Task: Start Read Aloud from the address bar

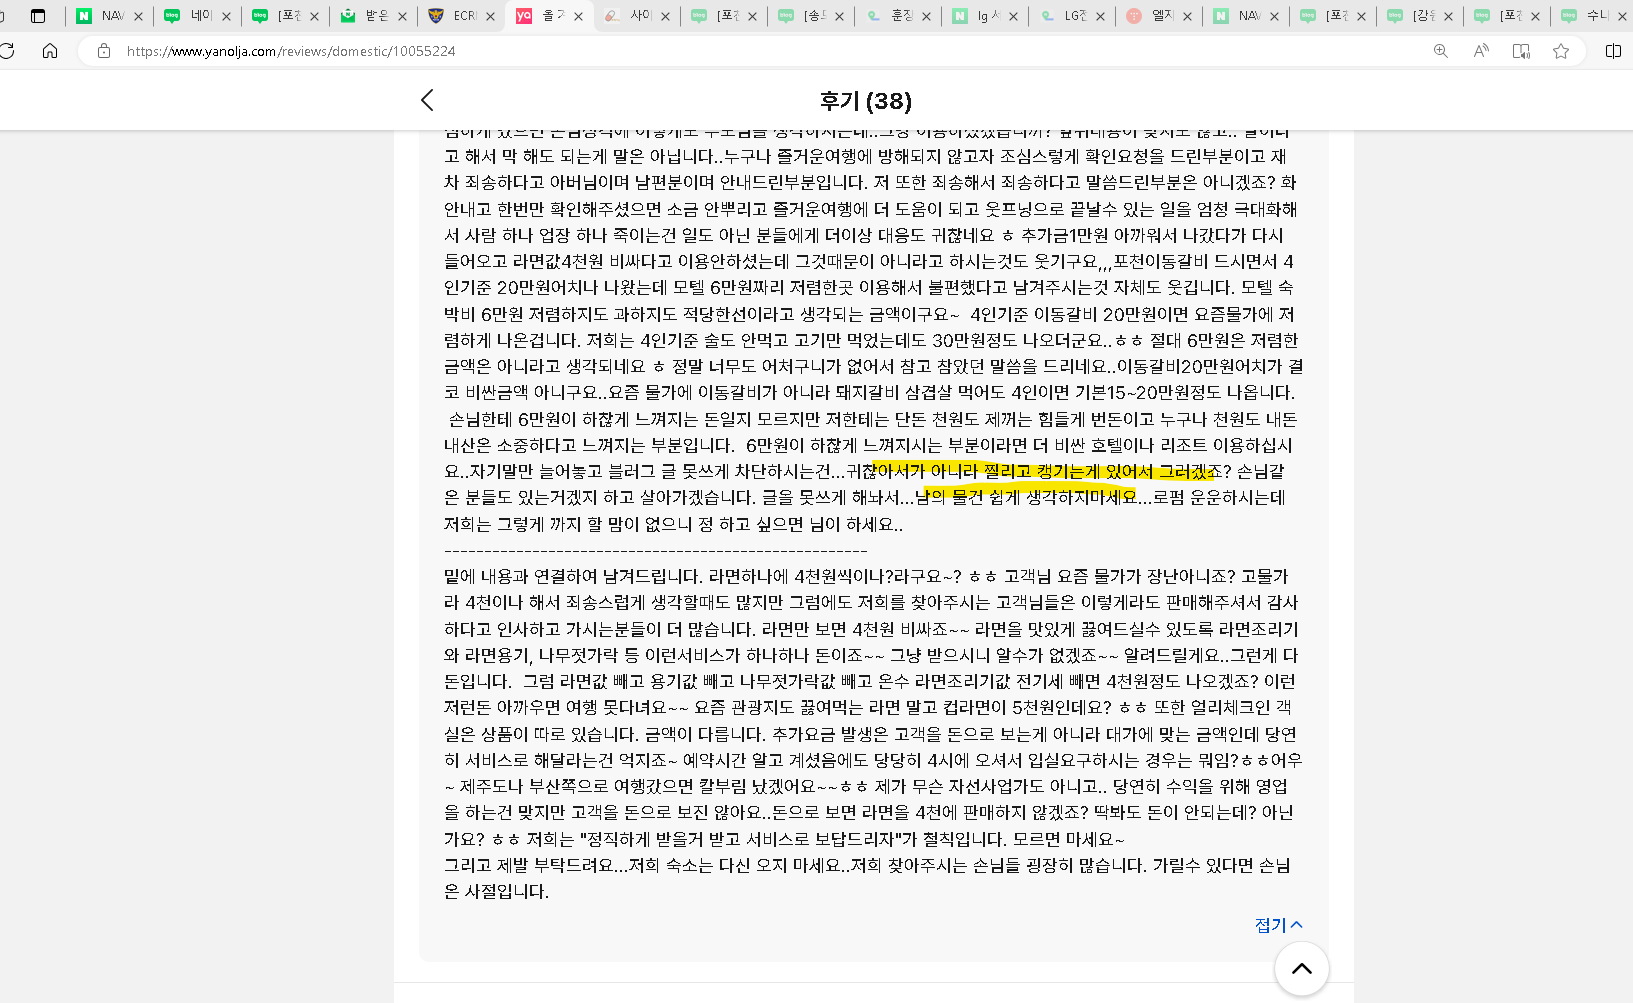Action: tap(1481, 51)
